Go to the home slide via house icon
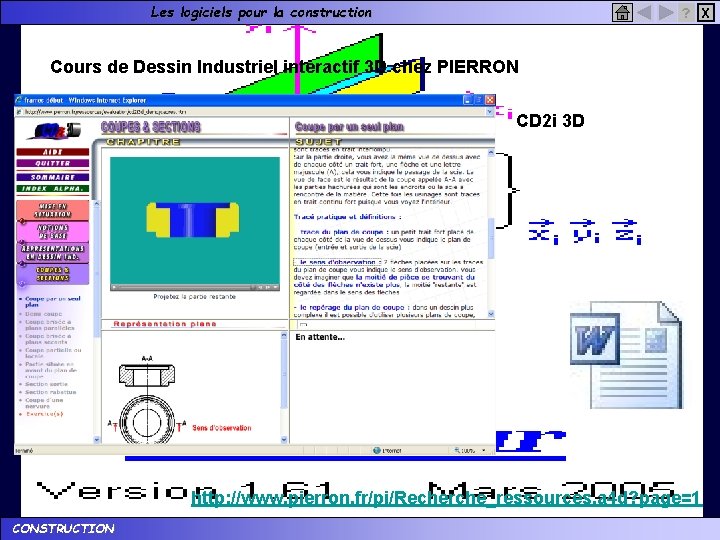The height and width of the screenshot is (540, 720). tap(622, 12)
